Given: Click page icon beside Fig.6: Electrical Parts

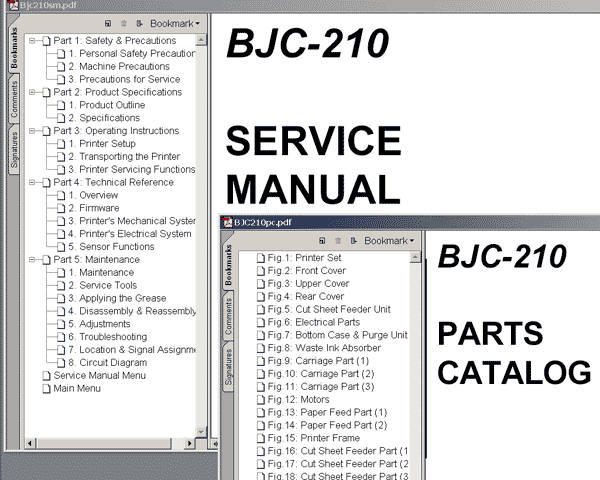Looking at the screenshot, I should (261, 322).
